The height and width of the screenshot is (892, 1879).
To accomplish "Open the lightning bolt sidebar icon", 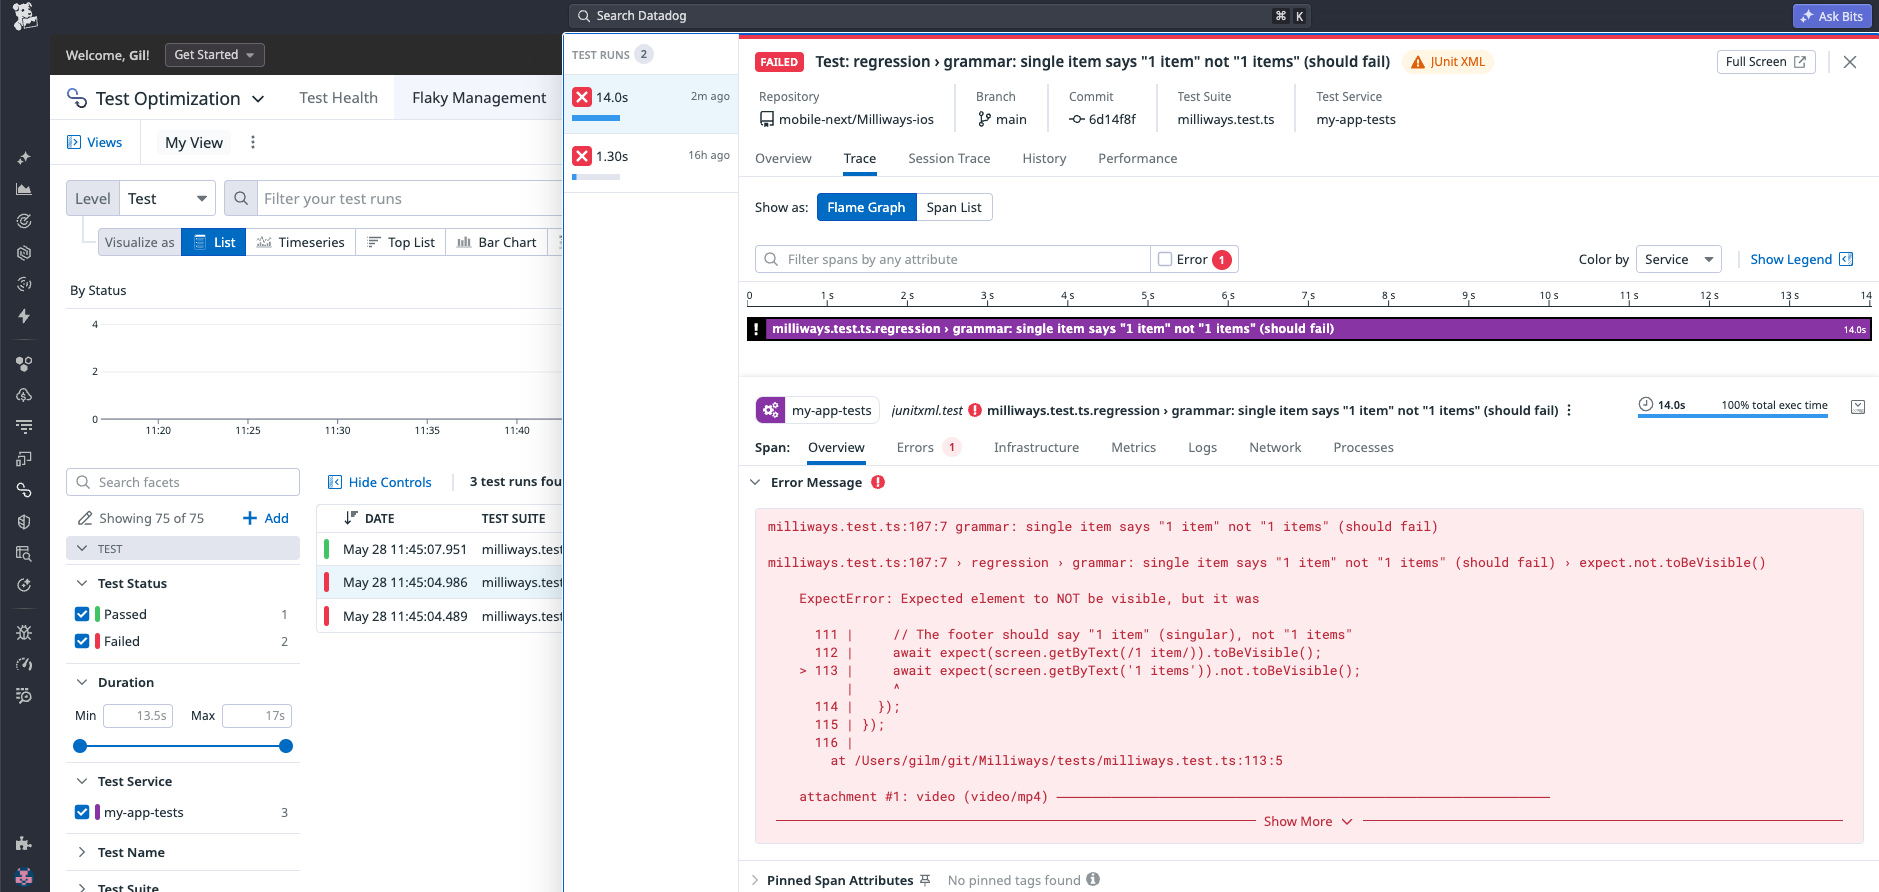I will pyautogui.click(x=24, y=316).
